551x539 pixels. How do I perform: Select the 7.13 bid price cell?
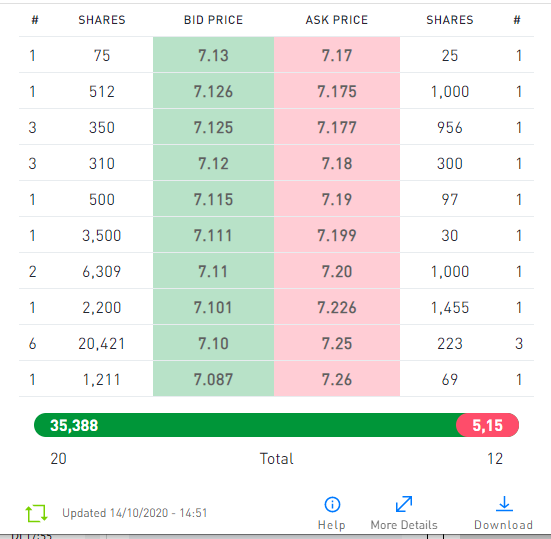[213, 55]
